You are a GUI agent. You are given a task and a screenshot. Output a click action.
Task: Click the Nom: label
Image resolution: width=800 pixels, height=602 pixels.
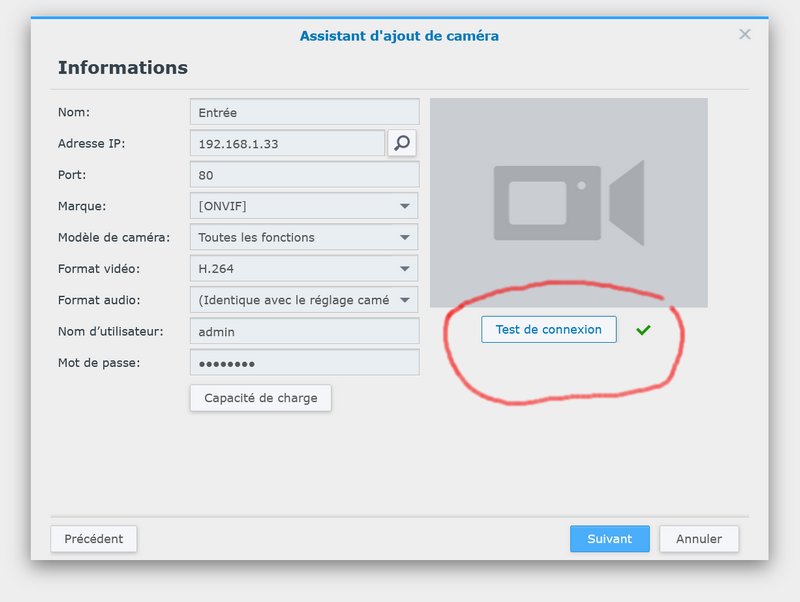click(x=73, y=112)
